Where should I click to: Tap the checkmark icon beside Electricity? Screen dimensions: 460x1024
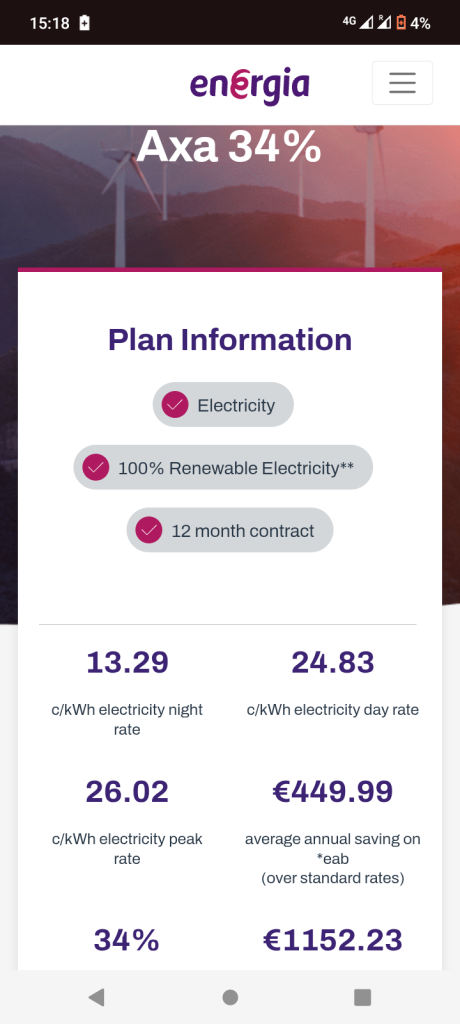pyautogui.click(x=174, y=405)
